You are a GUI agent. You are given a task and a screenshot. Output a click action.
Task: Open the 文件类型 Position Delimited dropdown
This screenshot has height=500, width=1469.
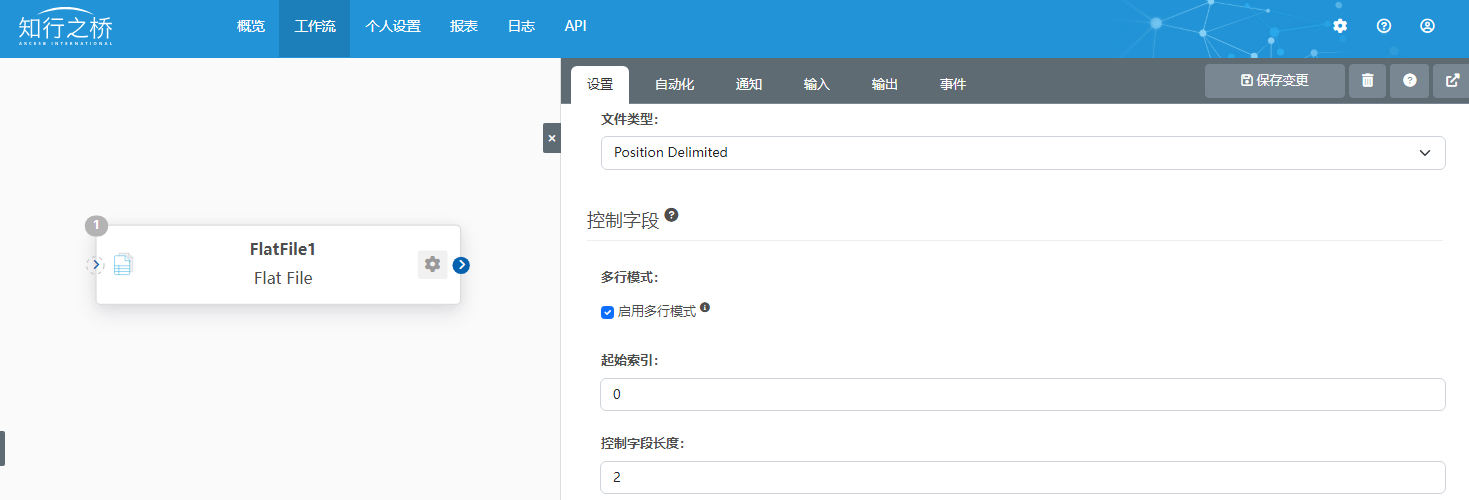point(1022,153)
